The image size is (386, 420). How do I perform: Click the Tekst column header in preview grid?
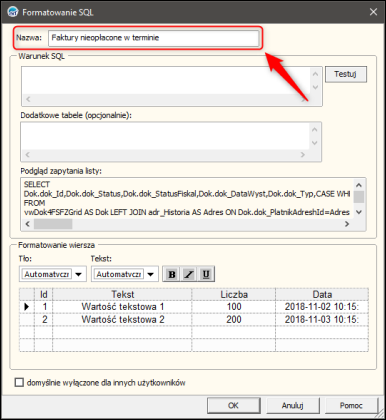tap(122, 294)
